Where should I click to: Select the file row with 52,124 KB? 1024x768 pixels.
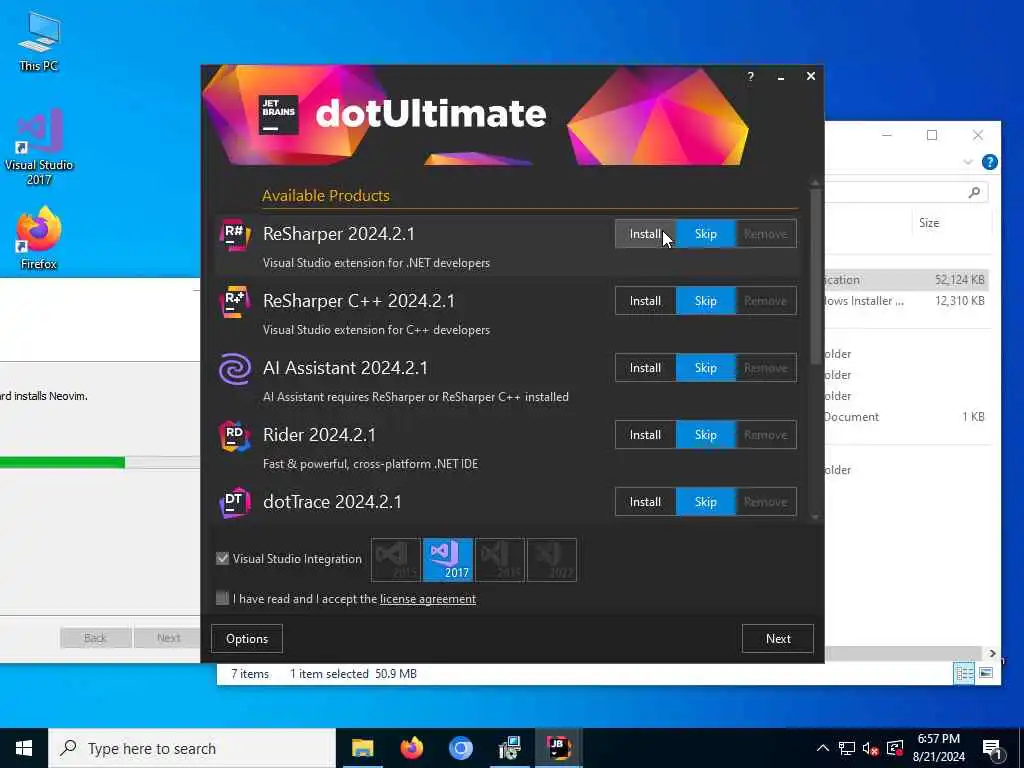[x=907, y=280]
